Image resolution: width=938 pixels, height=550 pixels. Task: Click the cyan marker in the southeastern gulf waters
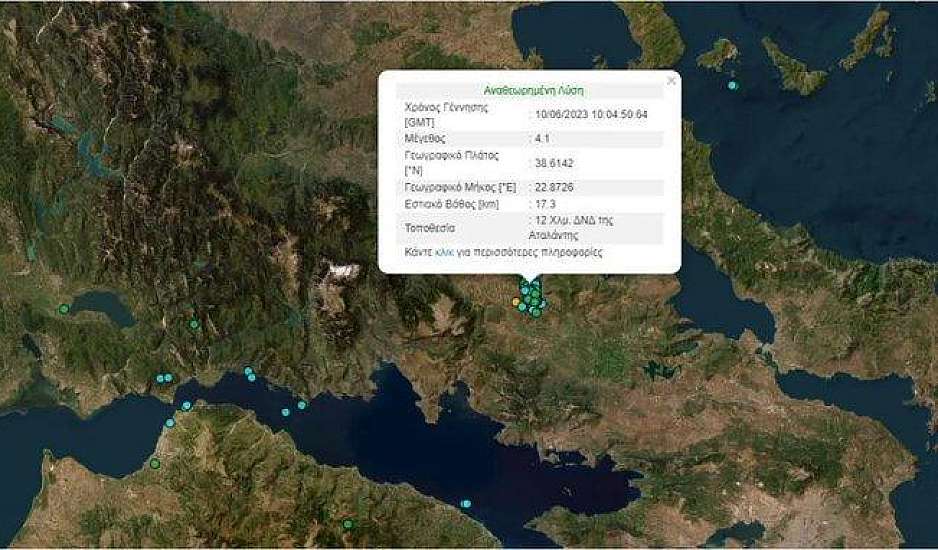(x=466, y=503)
